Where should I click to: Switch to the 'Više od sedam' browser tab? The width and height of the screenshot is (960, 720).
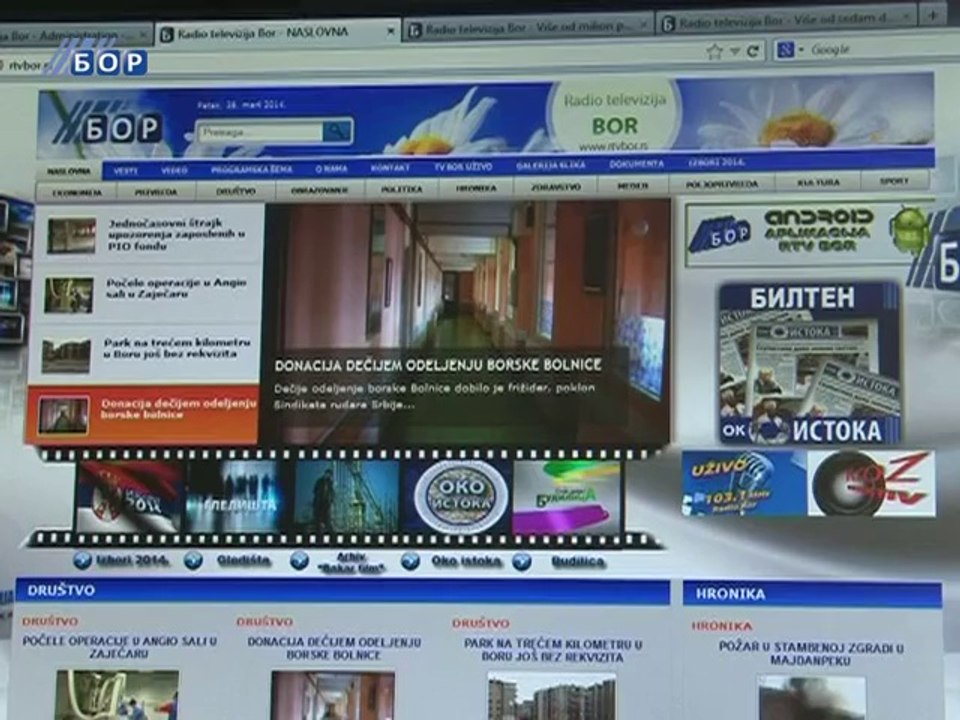click(x=787, y=21)
